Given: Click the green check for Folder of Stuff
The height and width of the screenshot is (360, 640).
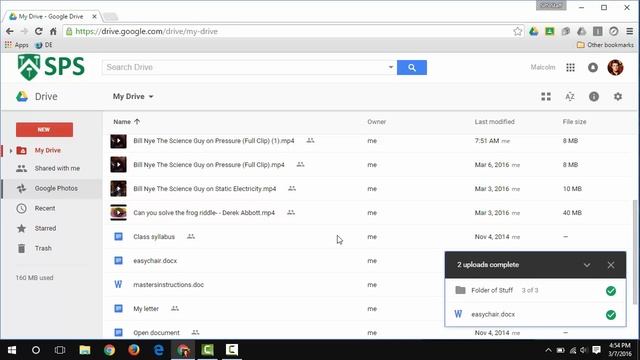Looking at the screenshot, I should 611,291.
